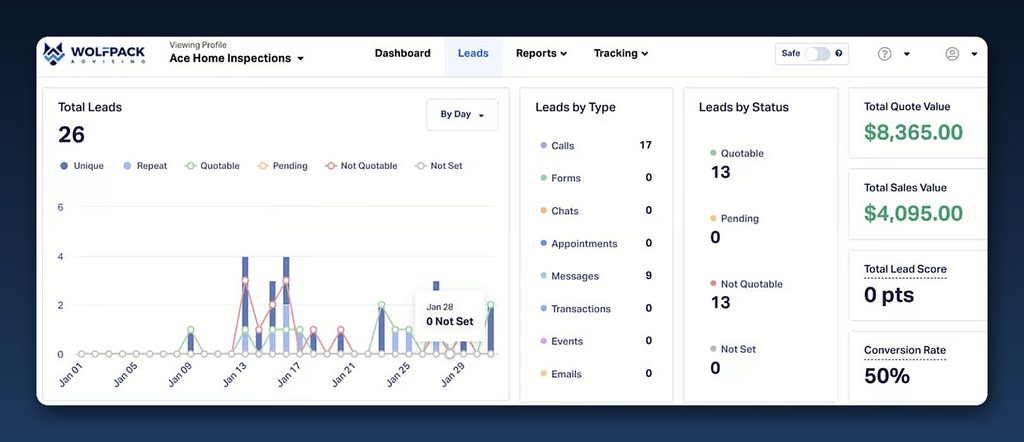Click the Calls count value 17
Viewport: 1024px width, 442px height.
coord(645,145)
